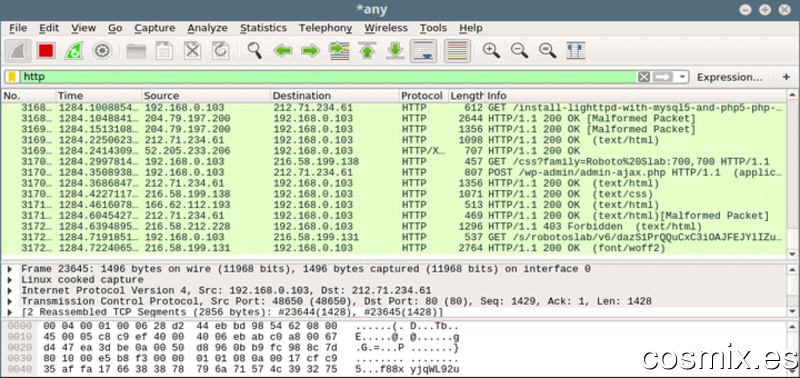Image resolution: width=800 pixels, height=378 pixels.
Task: Zoom in the packet text
Action: 491,51
